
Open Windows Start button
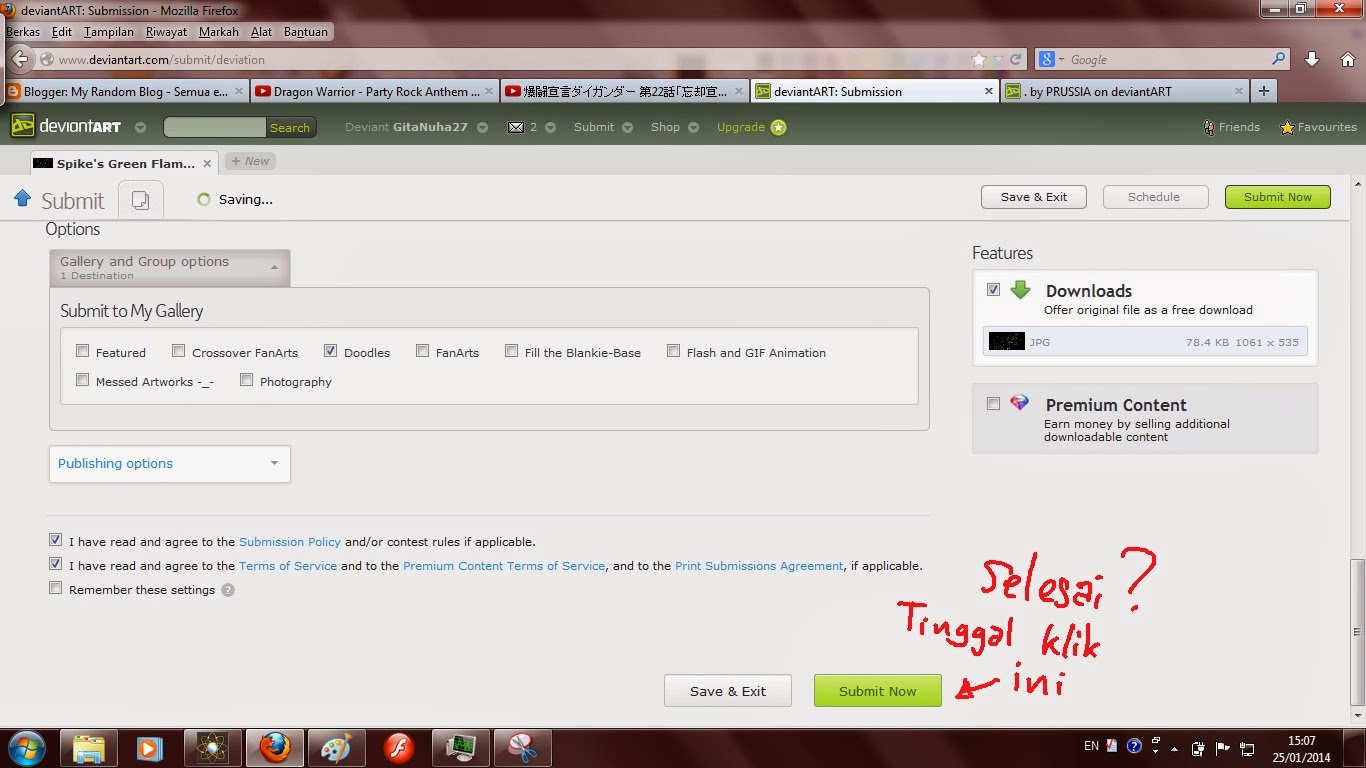(x=26, y=747)
